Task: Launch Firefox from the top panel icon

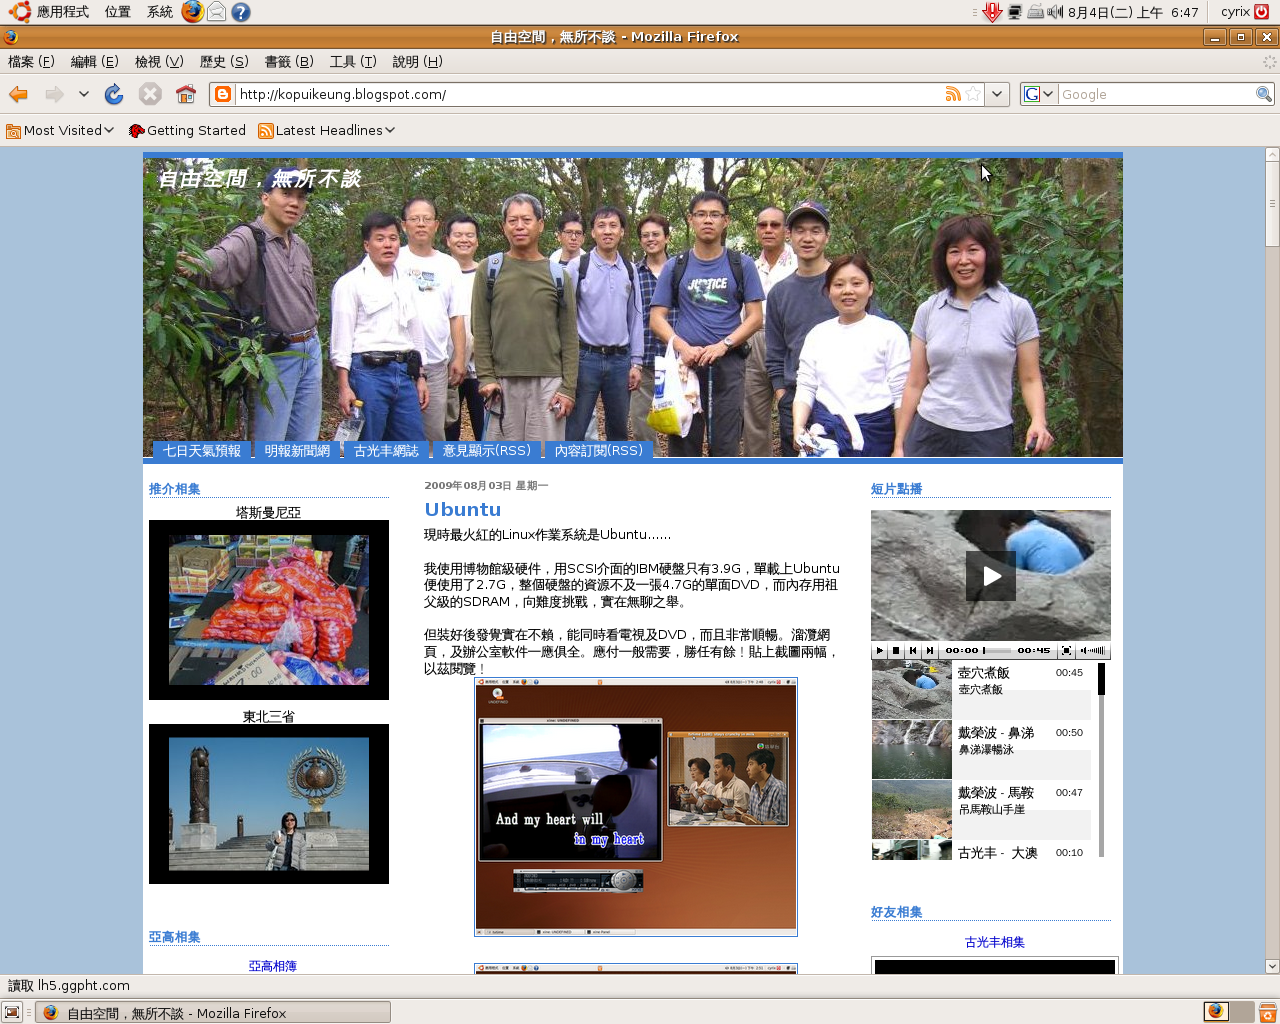Action: pyautogui.click(x=192, y=12)
